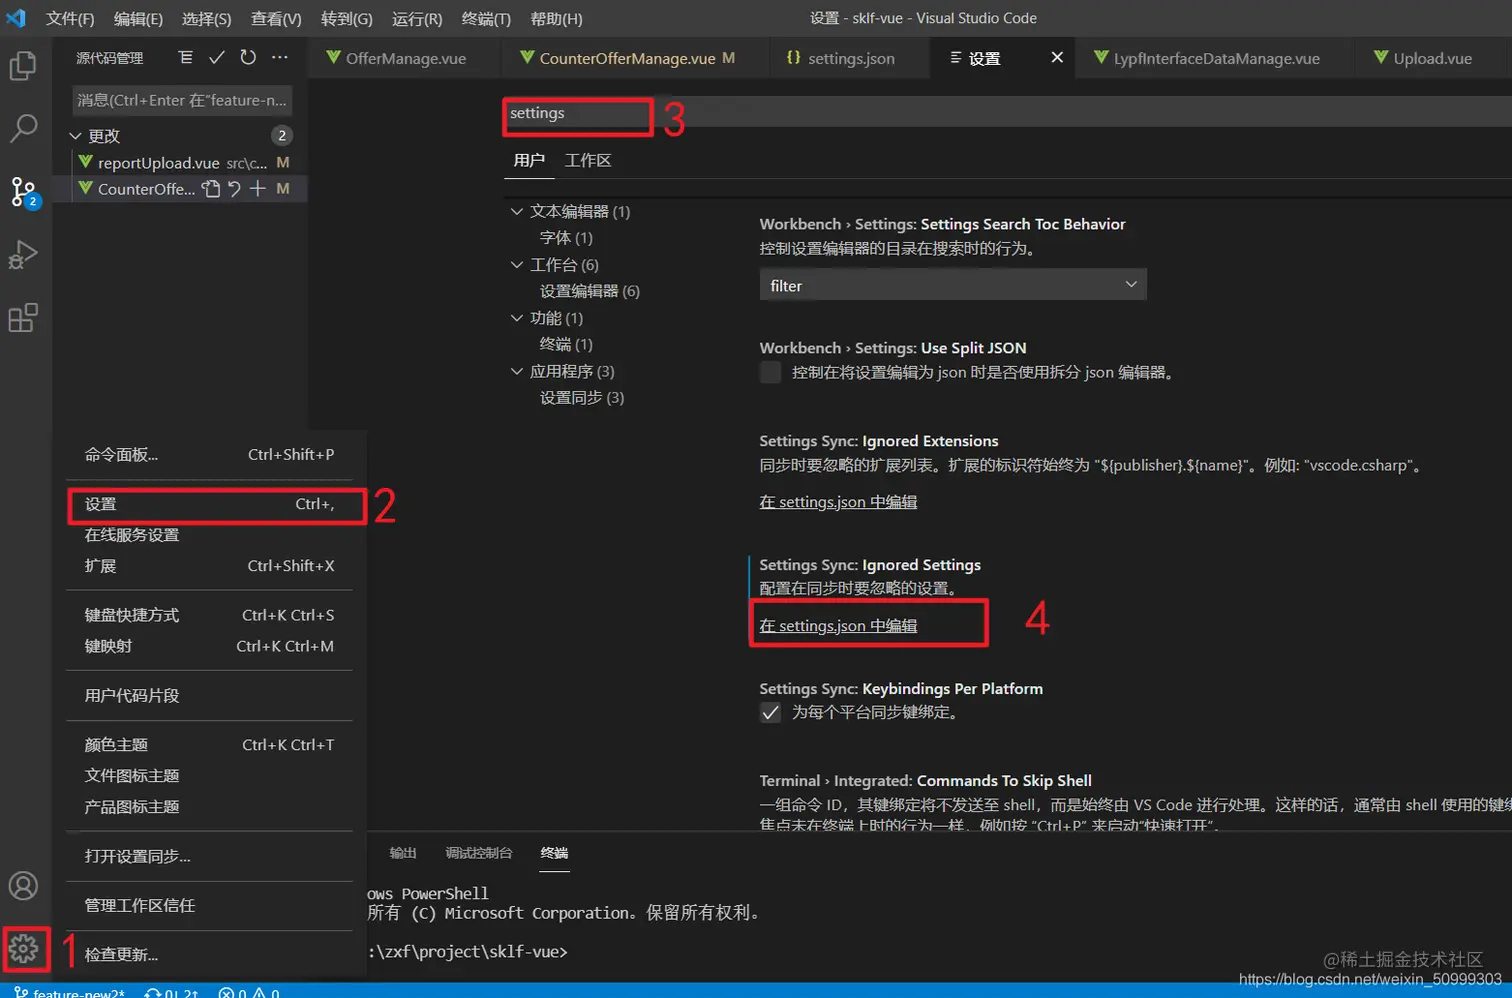Choose 检查更新... in the gear menu
This screenshot has width=1512, height=998.
210,955
